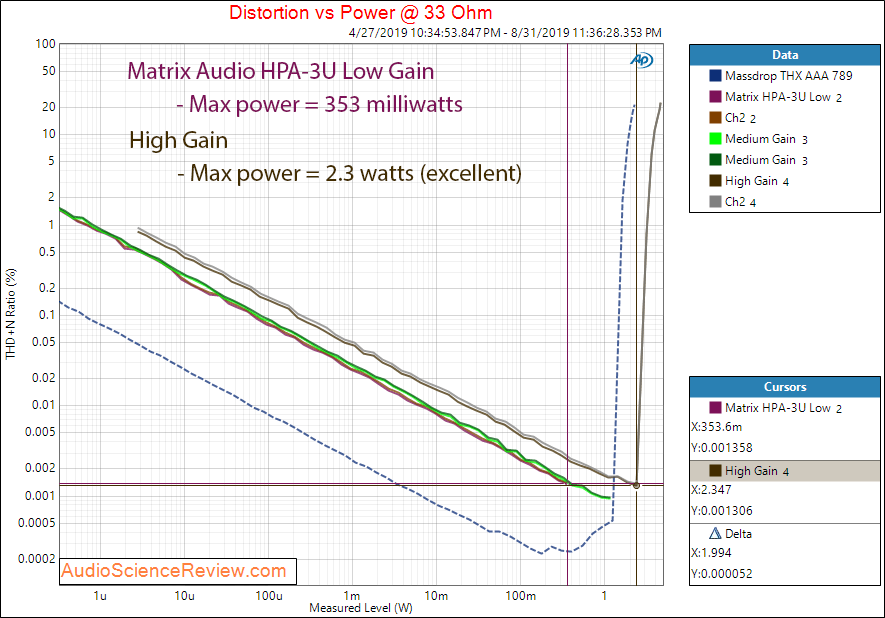
Task: Click the Delta X:1.994 value
Action: [x=711, y=553]
